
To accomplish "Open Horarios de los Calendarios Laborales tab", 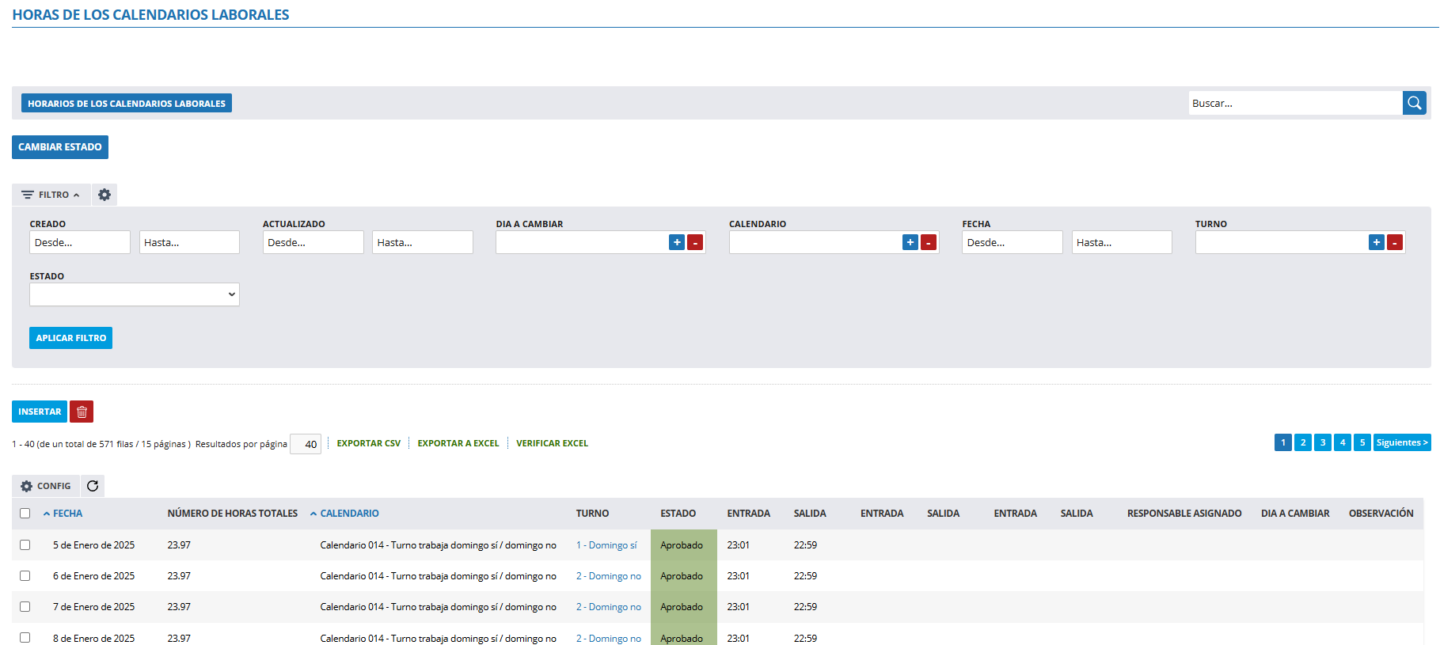I will pos(127,103).
